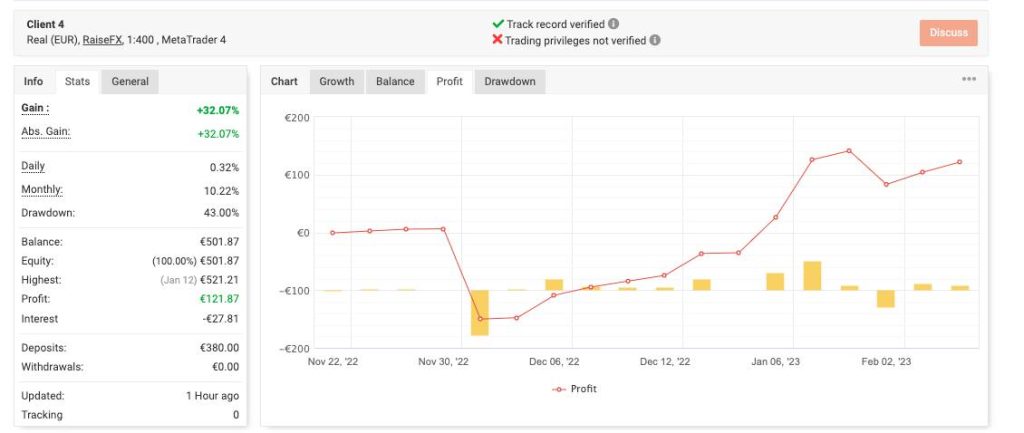Click the Client 4 account title
Screen dimensions: 1024x433
click(45, 24)
